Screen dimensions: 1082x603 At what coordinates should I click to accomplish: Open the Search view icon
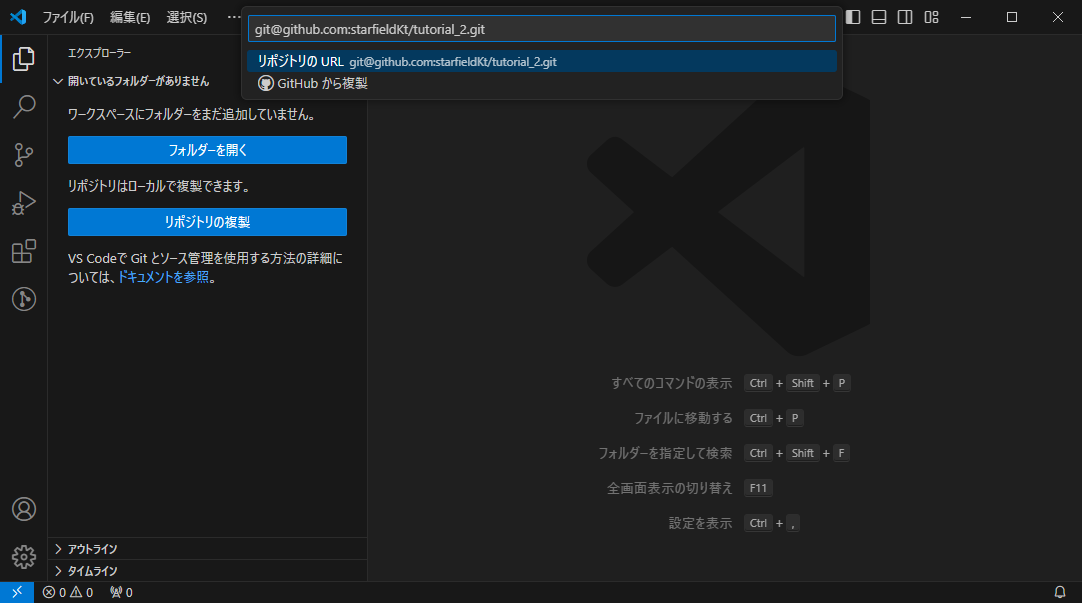pyautogui.click(x=23, y=107)
